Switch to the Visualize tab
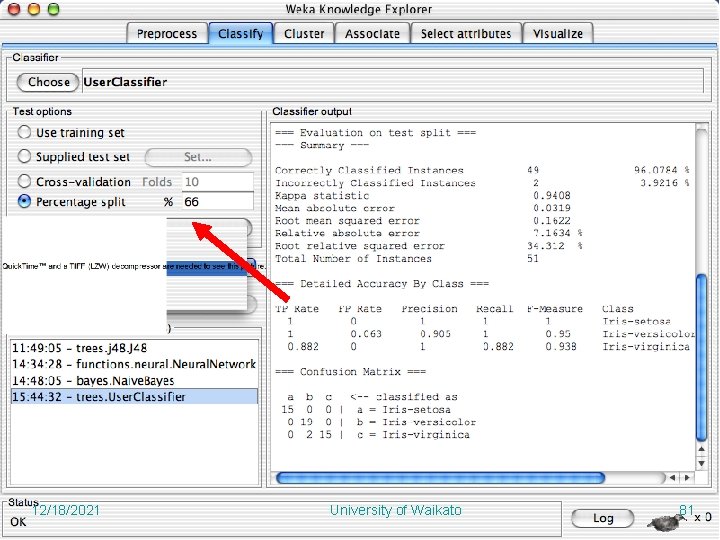720x540 pixels. (x=558, y=34)
